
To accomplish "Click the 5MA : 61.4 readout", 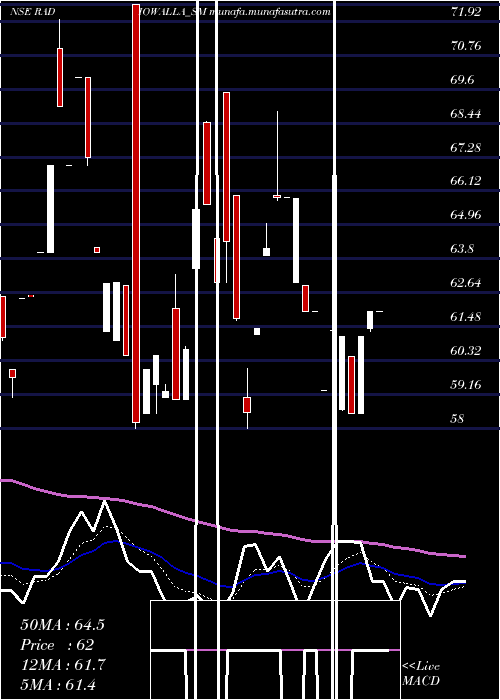I will coord(58,684).
